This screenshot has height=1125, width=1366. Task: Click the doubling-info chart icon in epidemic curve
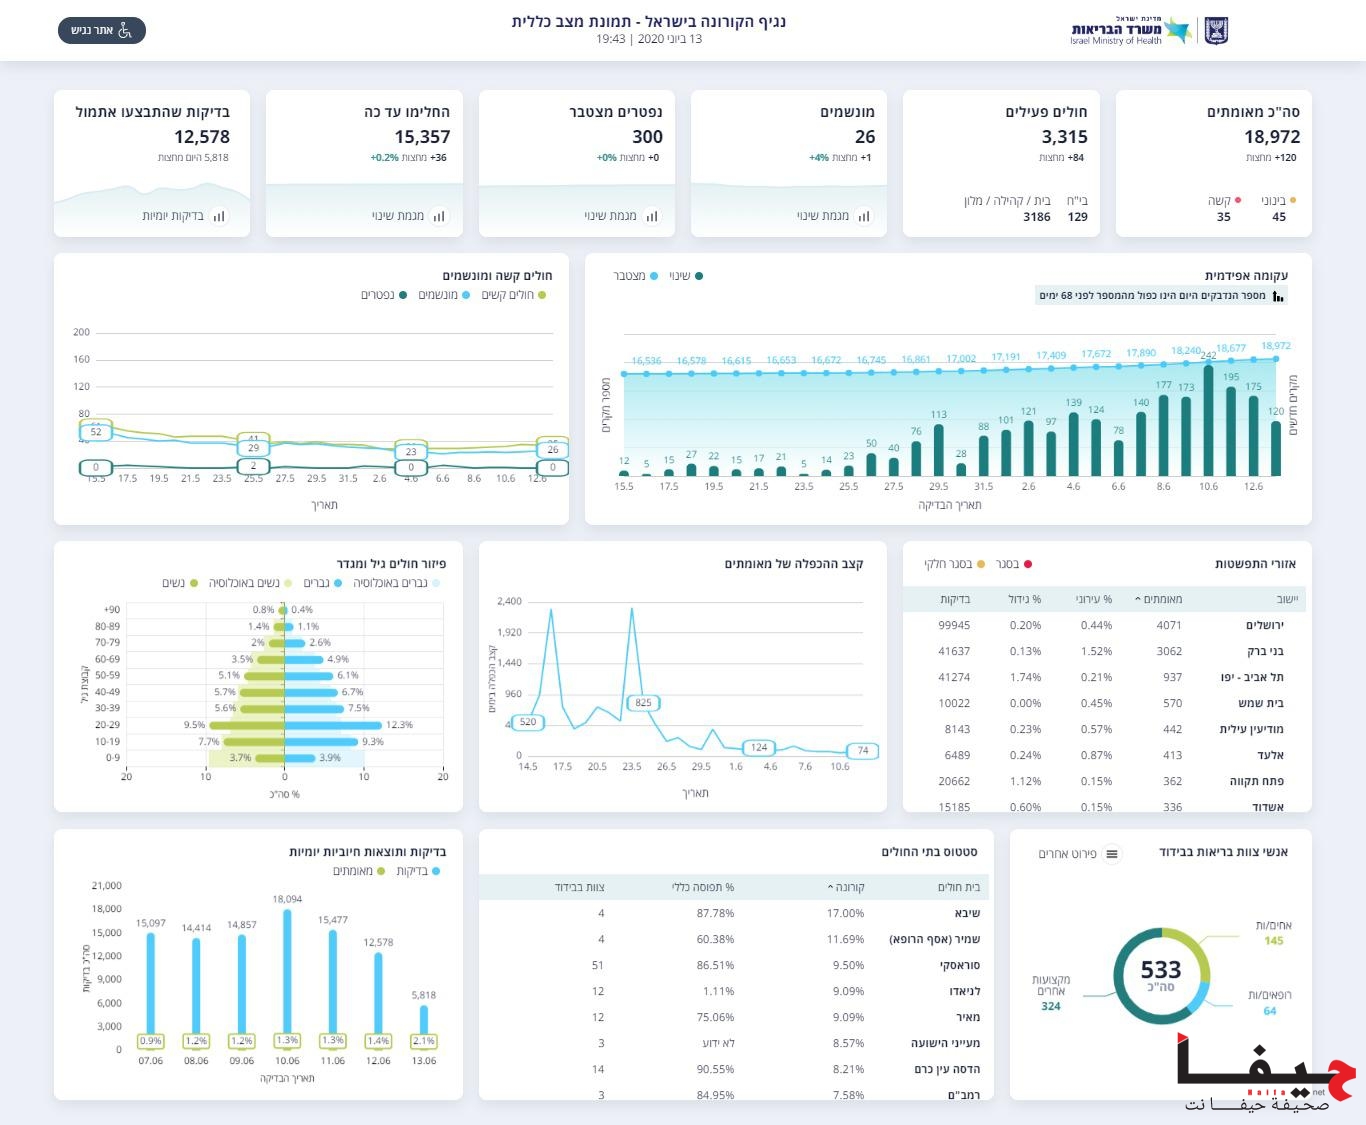[x=1278, y=296]
